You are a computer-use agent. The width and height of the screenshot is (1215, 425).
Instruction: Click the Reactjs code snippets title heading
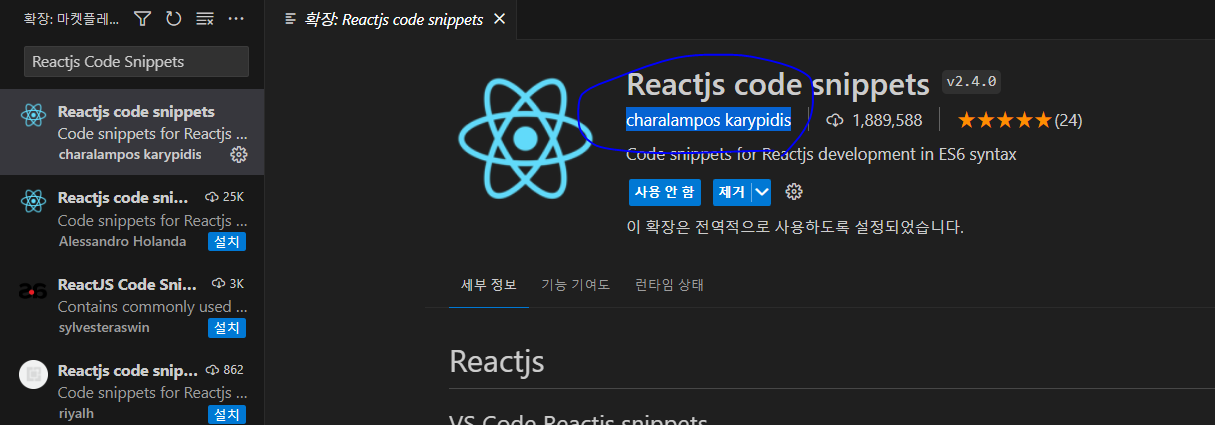(x=778, y=84)
